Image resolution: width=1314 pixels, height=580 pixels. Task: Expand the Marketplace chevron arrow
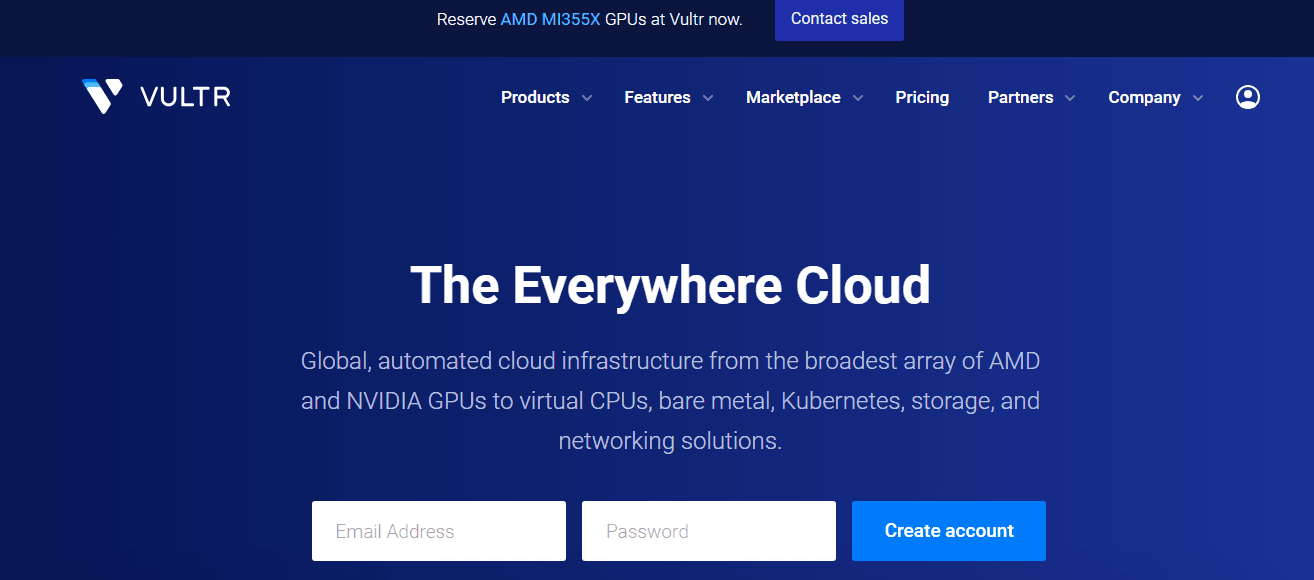coord(858,98)
